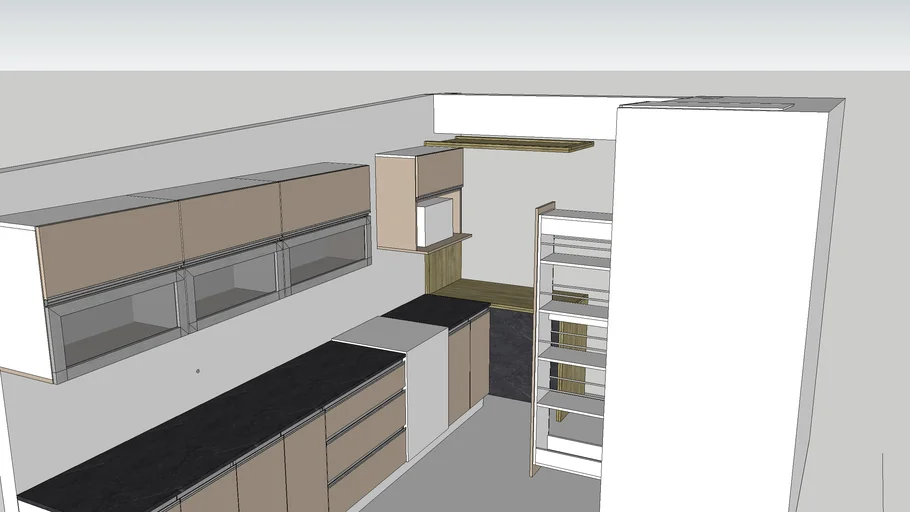Click the beige door above the microwave
The height and width of the screenshot is (512, 910).
click(x=439, y=173)
